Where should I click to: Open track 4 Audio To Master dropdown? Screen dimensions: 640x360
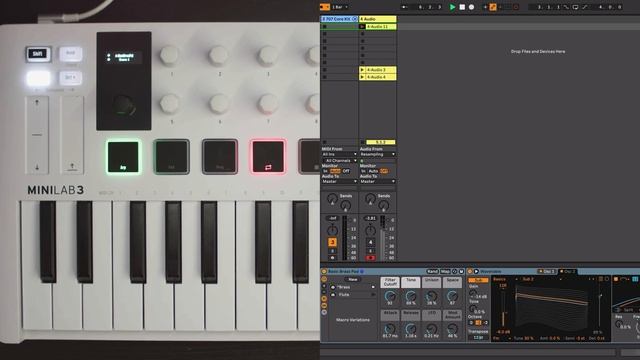pos(378,181)
